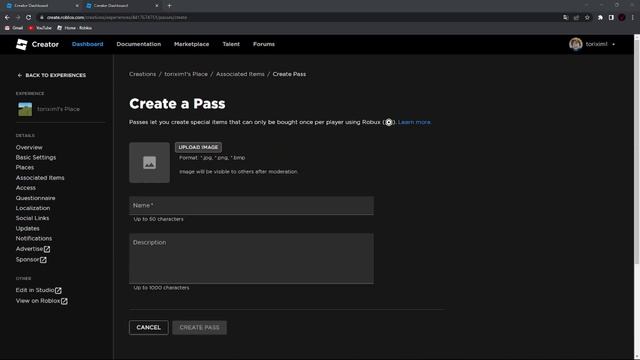The width and height of the screenshot is (640, 360).
Task: Click the Create Pass breadcrumb text
Action: click(289, 74)
